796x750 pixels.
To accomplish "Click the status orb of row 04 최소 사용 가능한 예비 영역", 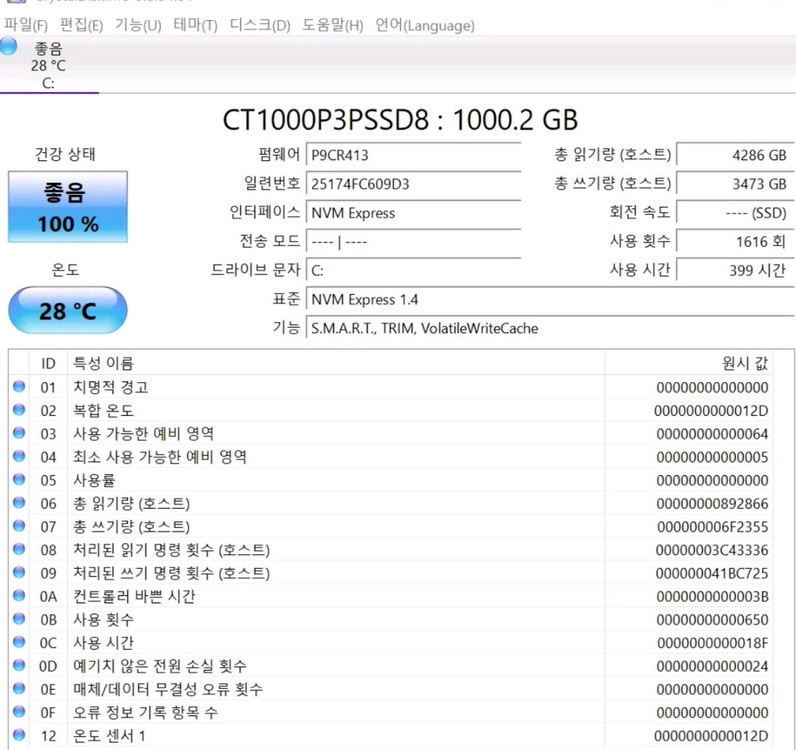I will pos(19,456).
